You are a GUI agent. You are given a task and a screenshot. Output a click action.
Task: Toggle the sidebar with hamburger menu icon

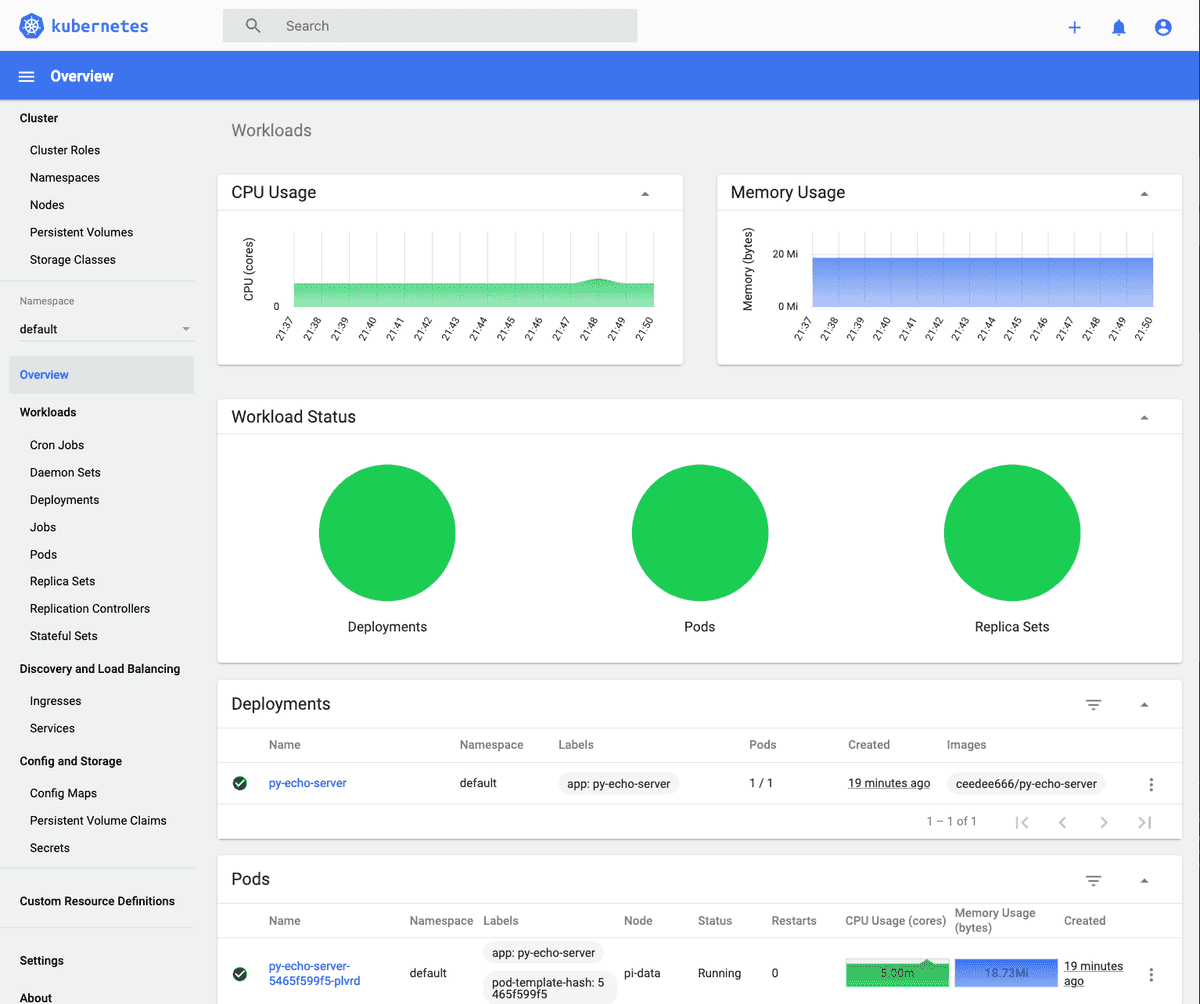26,75
